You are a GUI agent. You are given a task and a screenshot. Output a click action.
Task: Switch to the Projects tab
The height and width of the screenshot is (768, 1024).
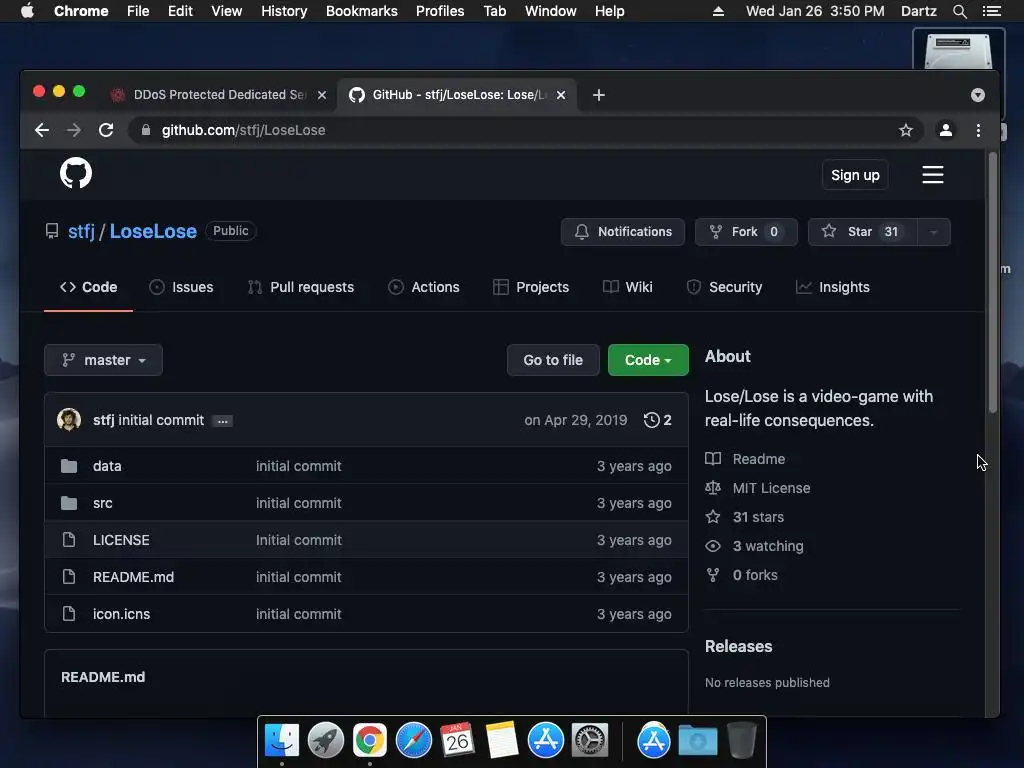point(531,287)
